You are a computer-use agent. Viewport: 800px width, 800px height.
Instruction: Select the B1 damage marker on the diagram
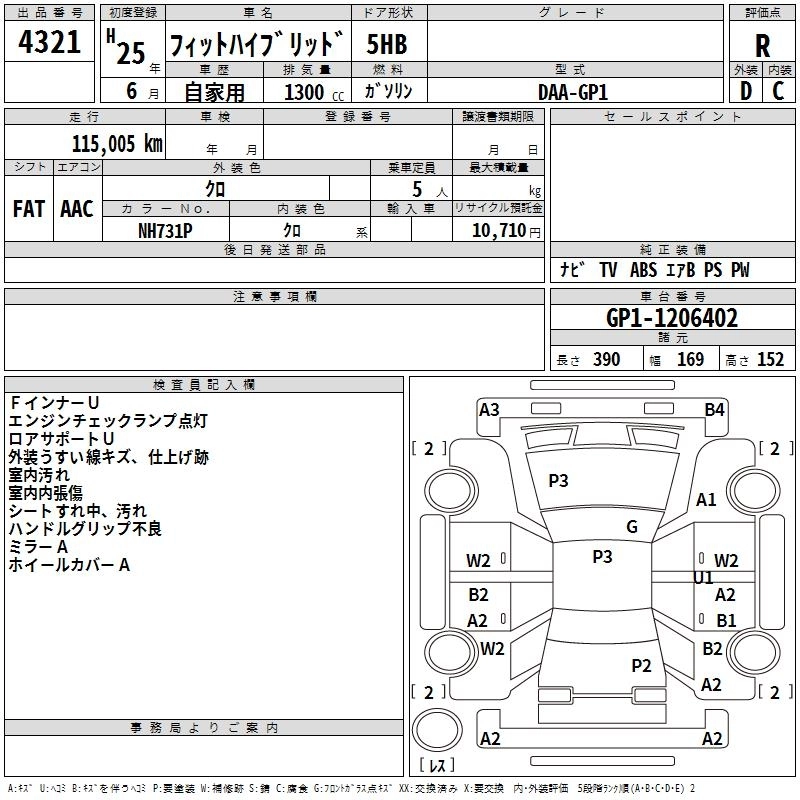(x=726, y=620)
